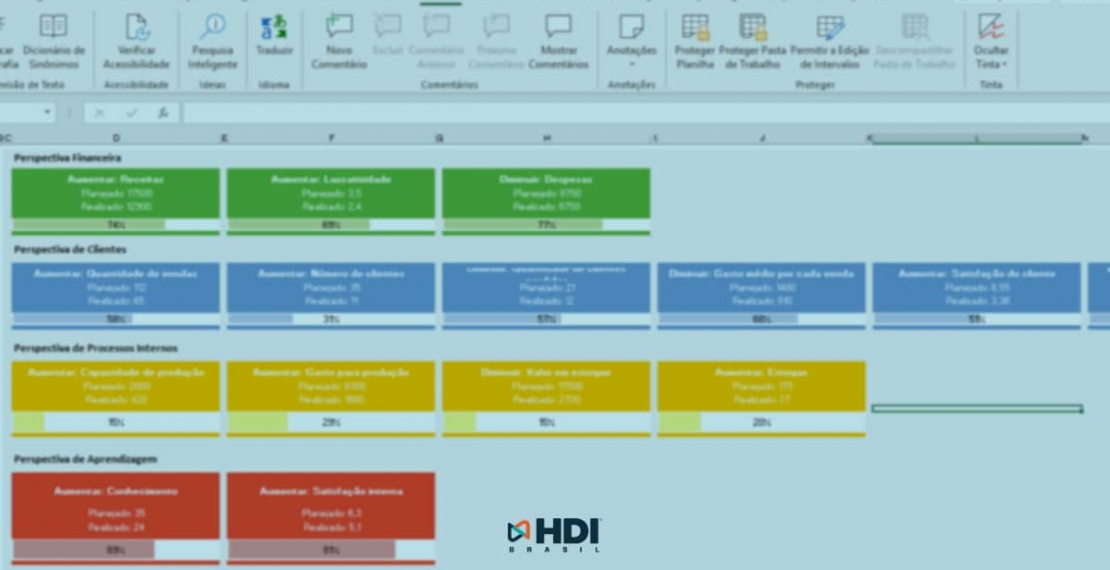Click the 29% progress bar under Gasto para produção
Viewport: 1110px width, 570px height.
pos(331,423)
